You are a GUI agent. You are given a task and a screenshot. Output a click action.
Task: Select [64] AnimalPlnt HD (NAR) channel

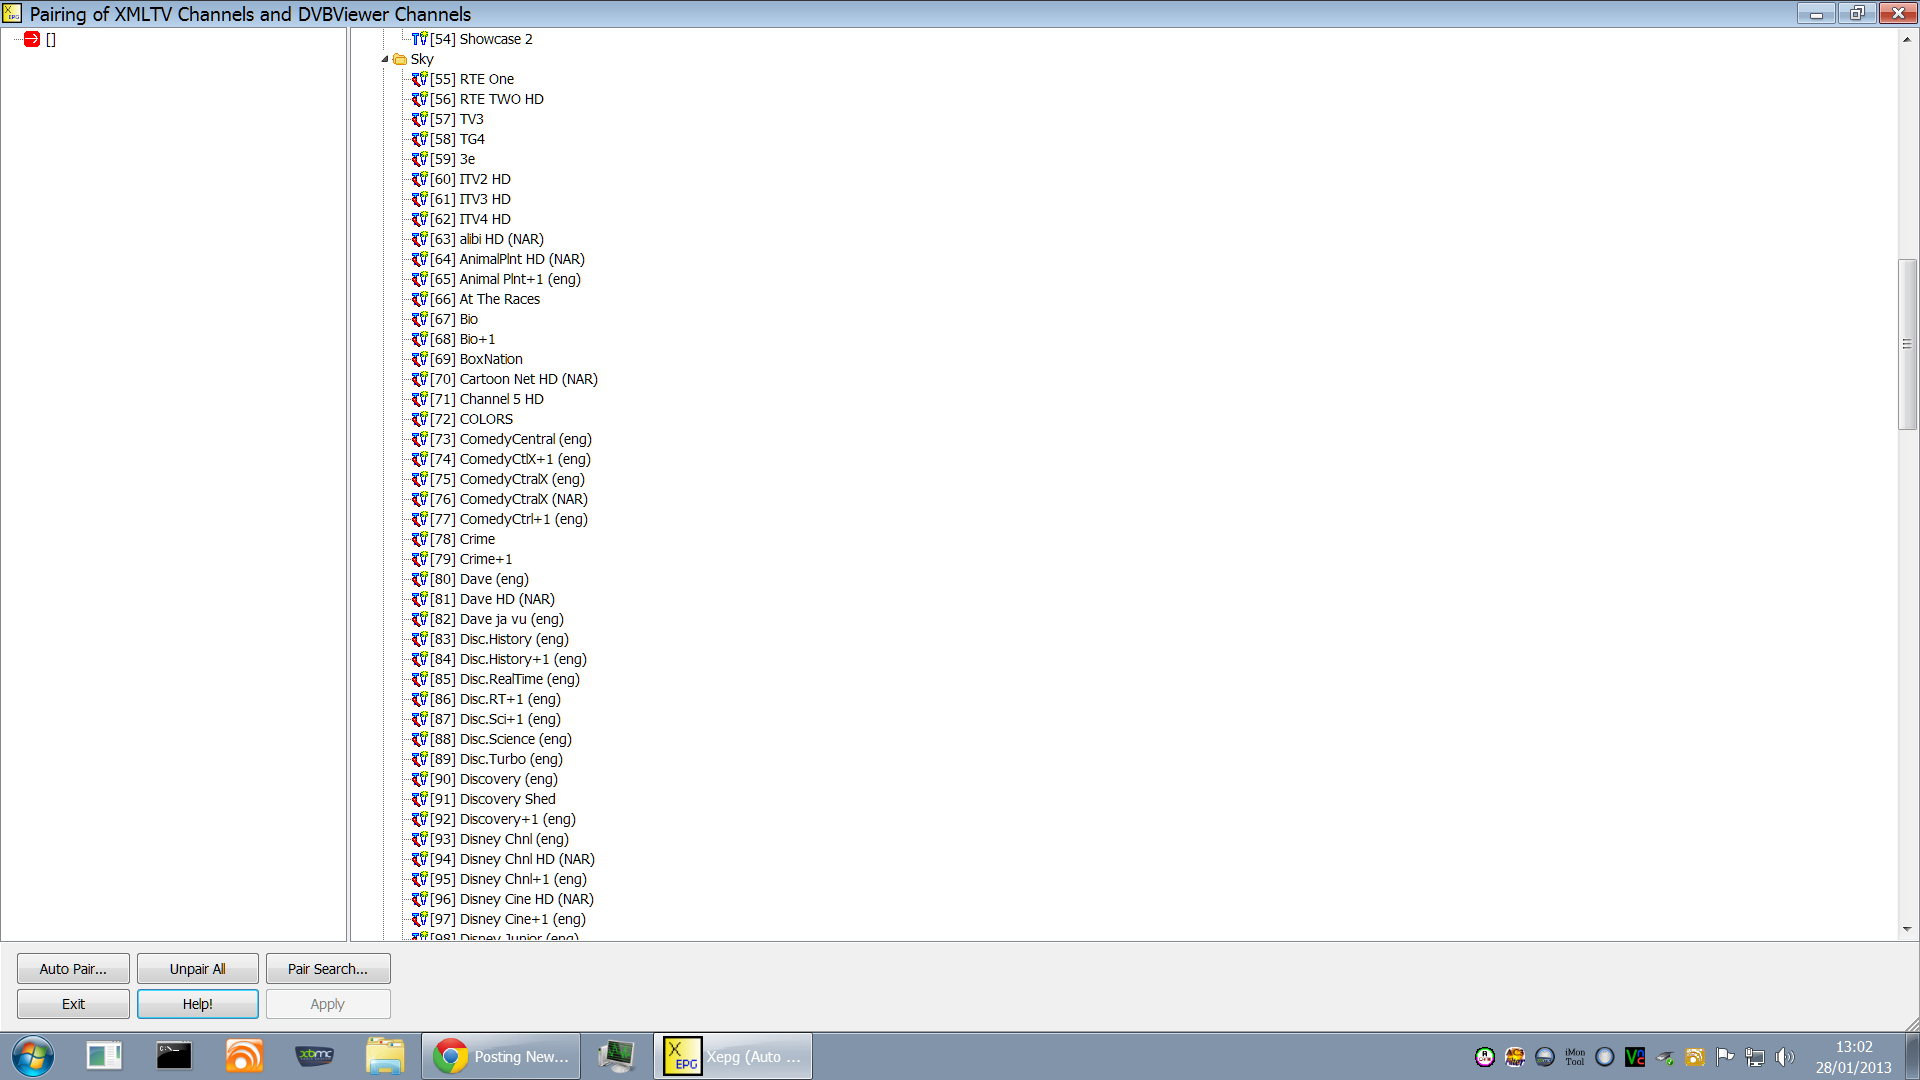(x=507, y=259)
